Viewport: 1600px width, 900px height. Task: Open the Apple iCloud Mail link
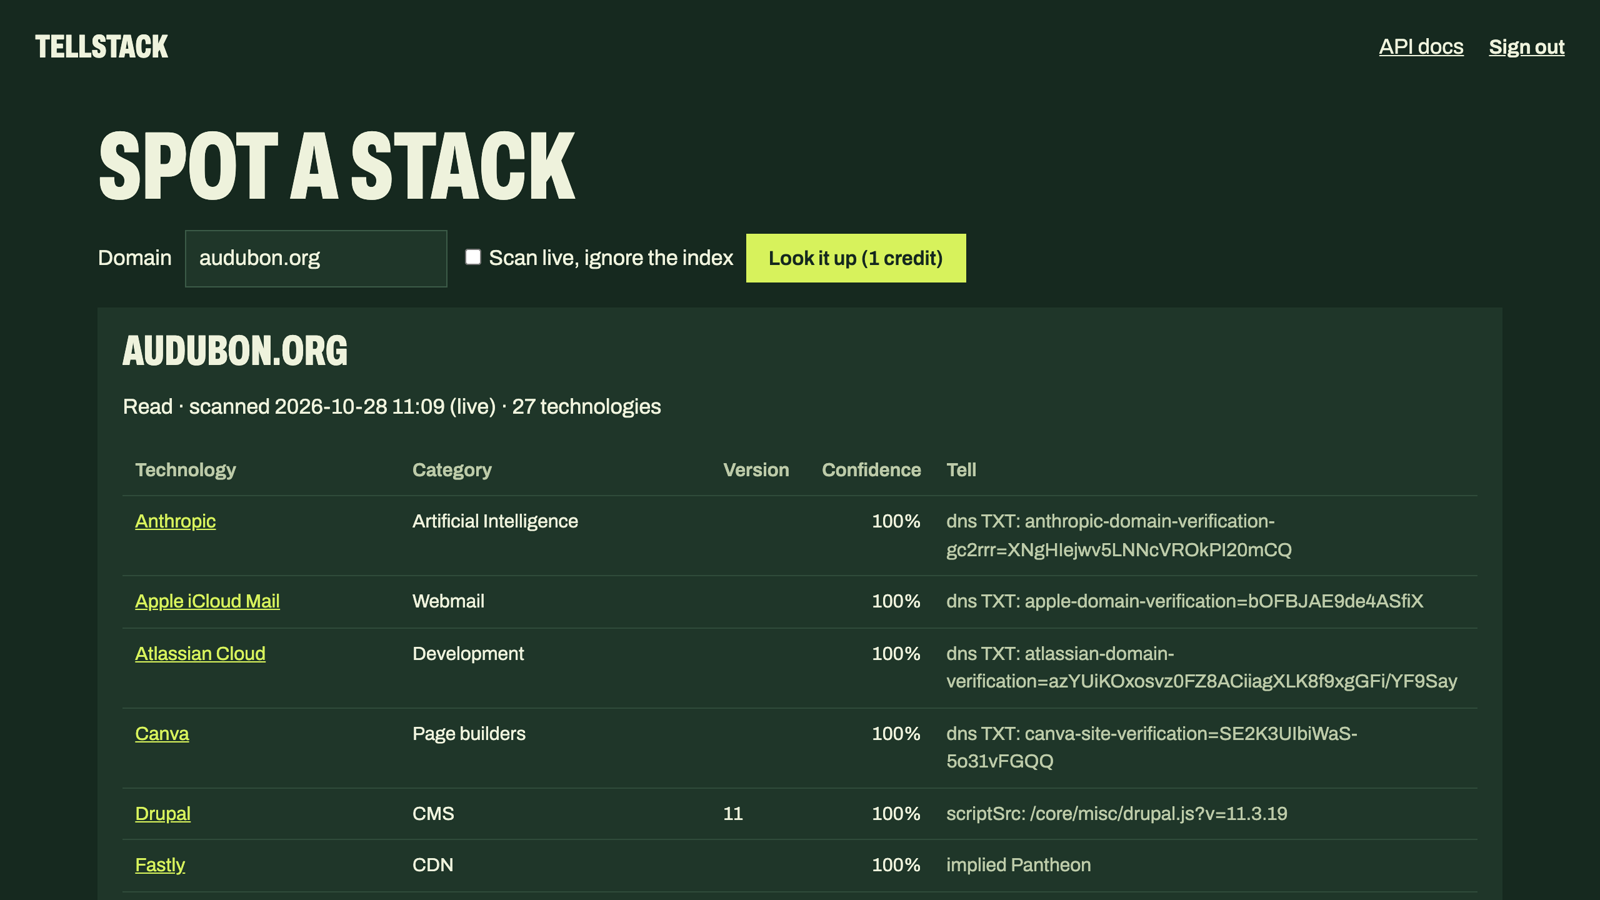click(x=207, y=601)
